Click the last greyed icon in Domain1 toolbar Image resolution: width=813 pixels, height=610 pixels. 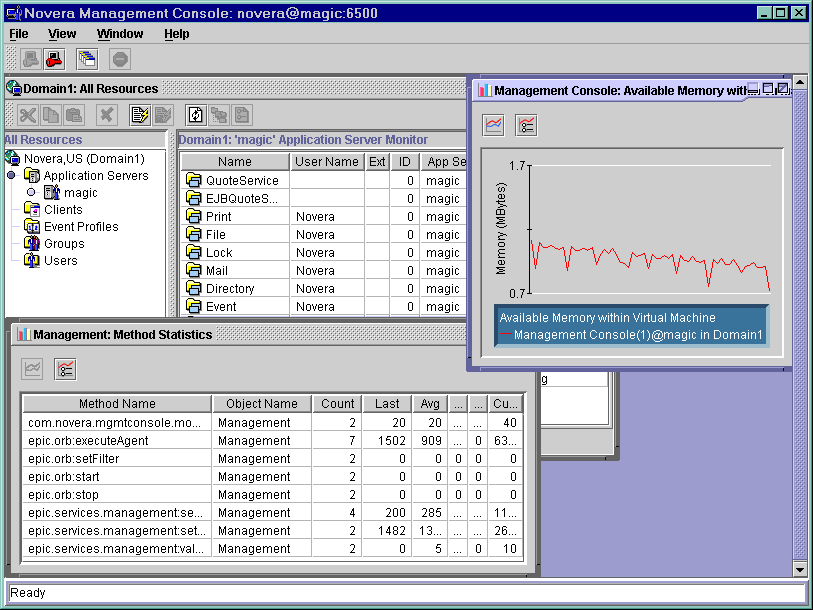242,115
